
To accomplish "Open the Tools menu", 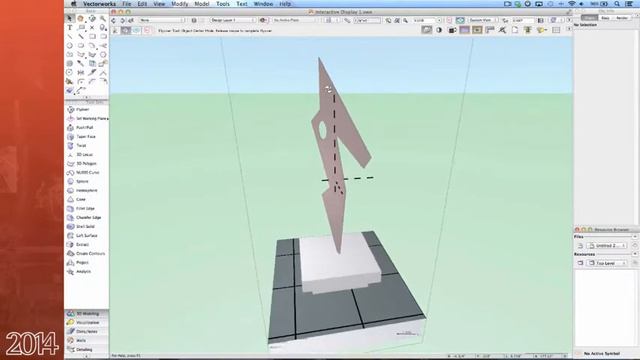I will pos(222,4).
